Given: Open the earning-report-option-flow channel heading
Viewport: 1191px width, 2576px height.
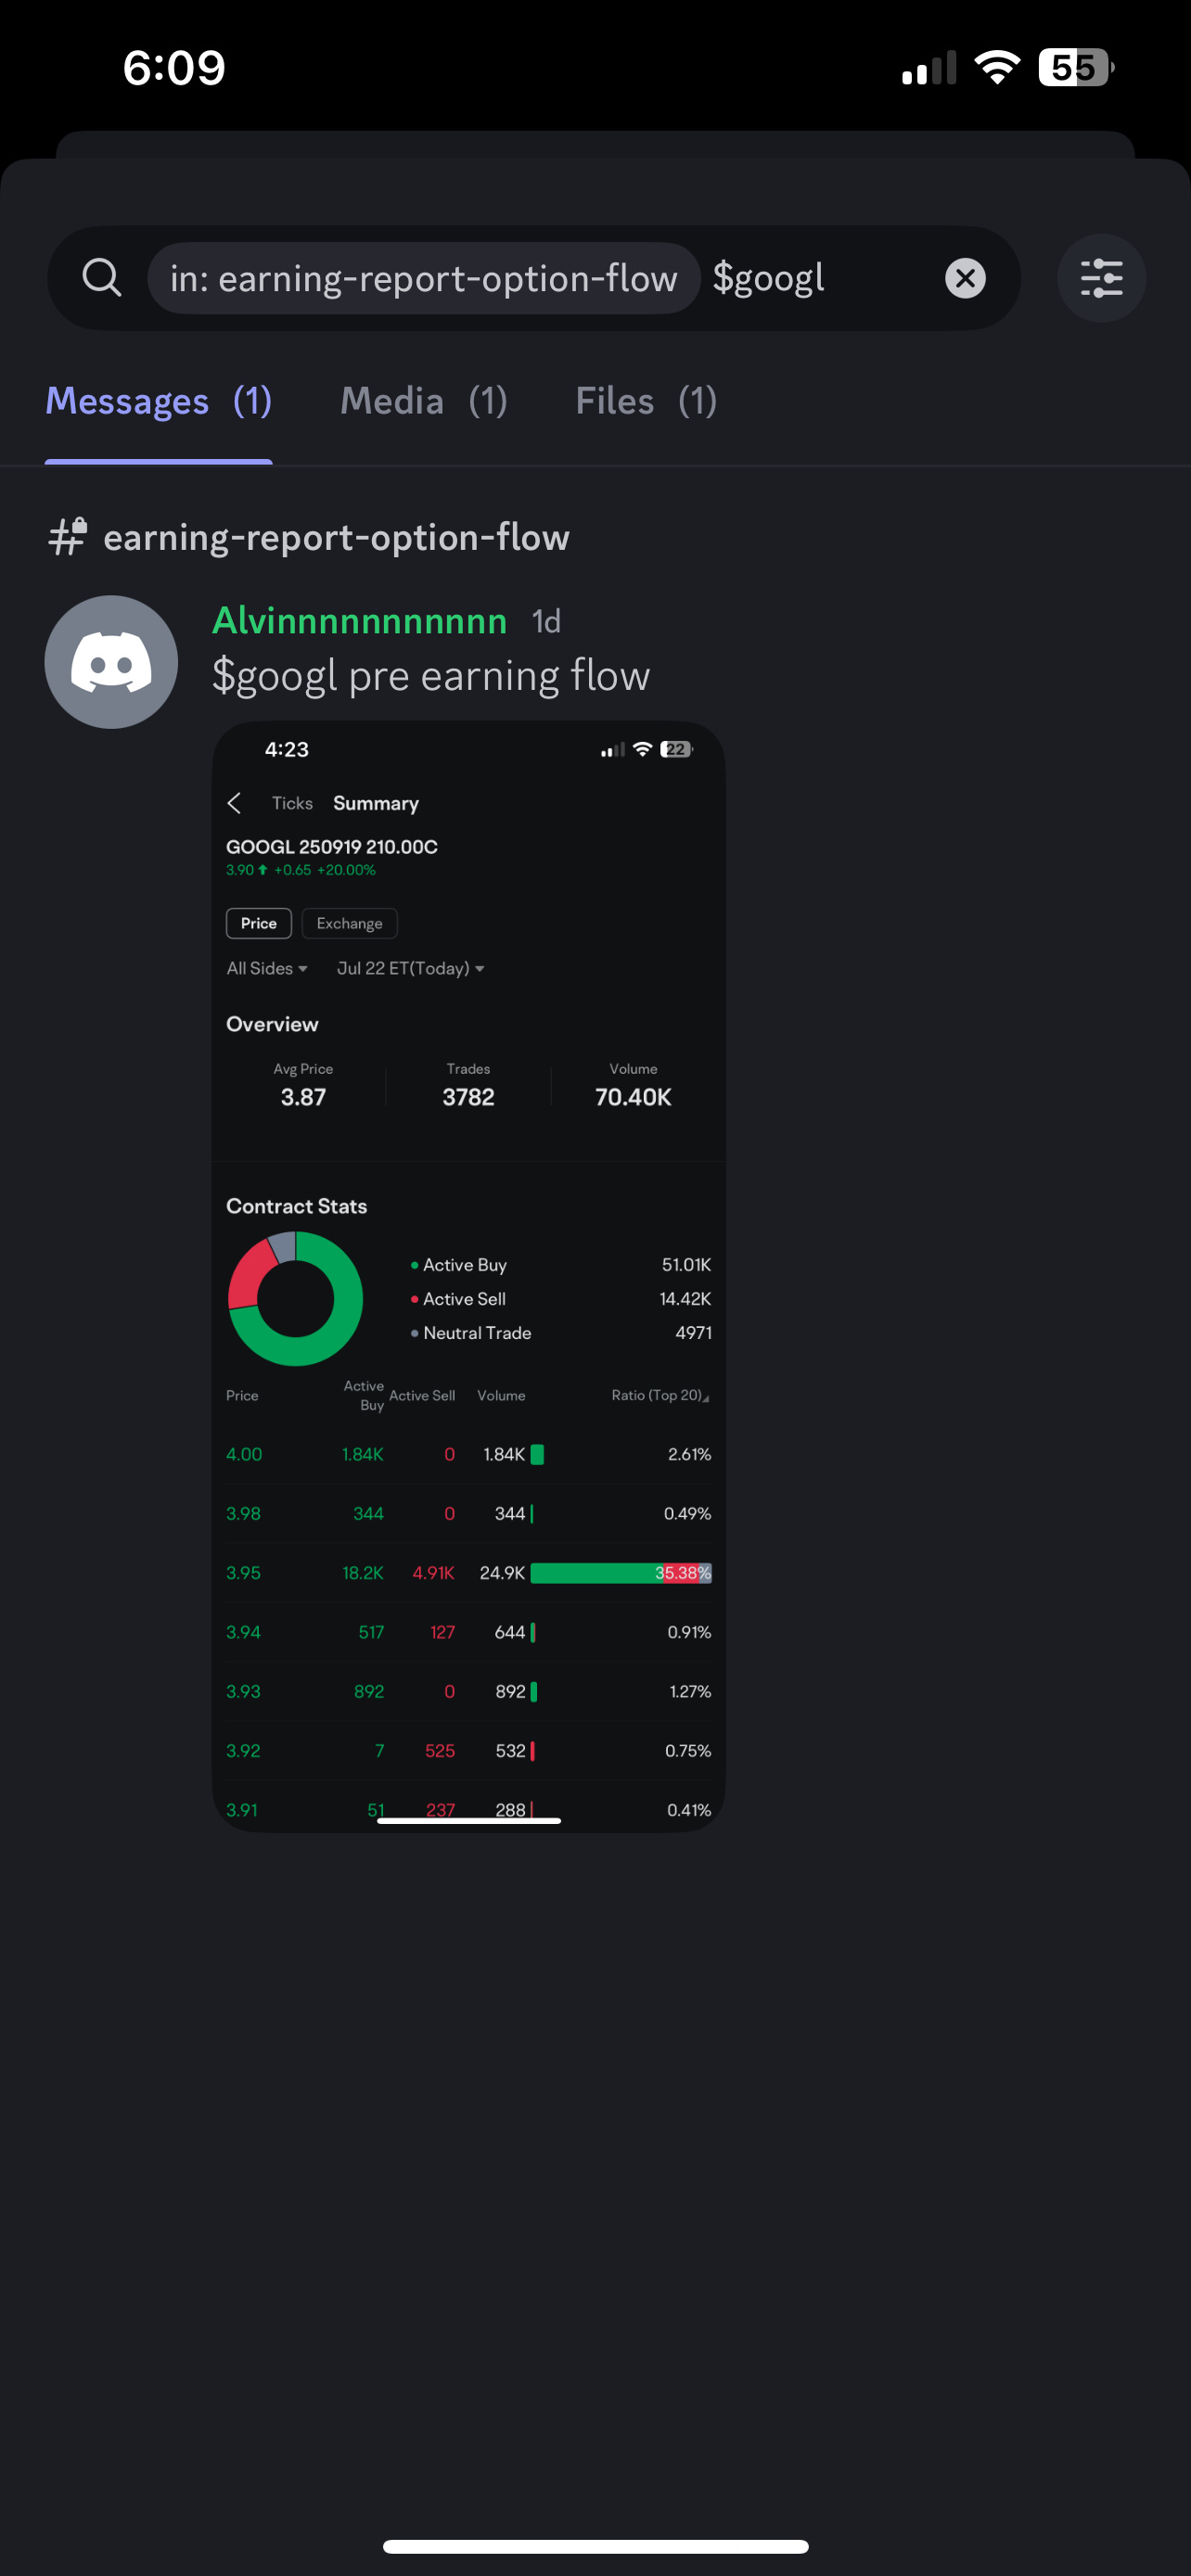Looking at the screenshot, I should 336,537.
